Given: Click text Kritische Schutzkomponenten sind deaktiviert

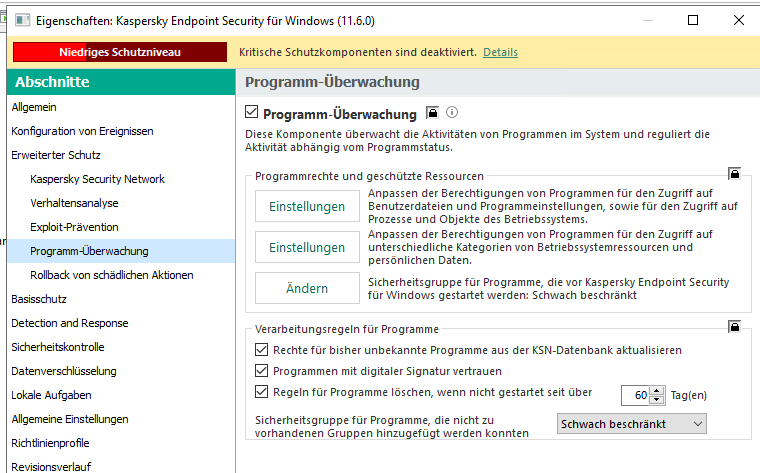Looking at the screenshot, I should point(358,52).
